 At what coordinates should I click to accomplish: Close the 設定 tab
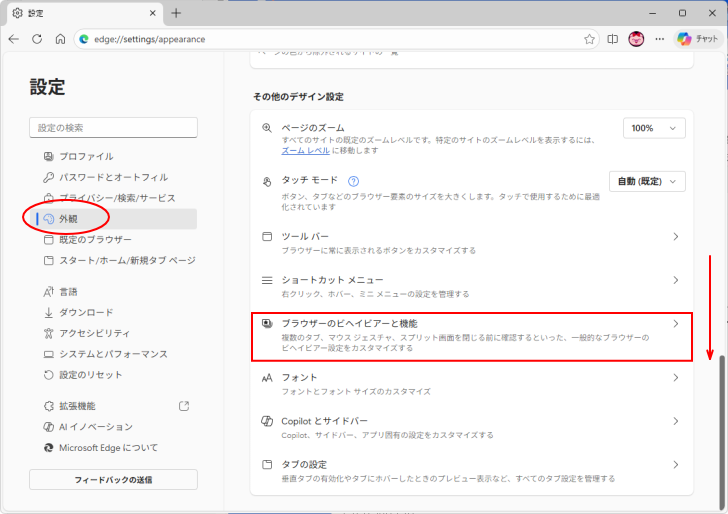click(152, 13)
